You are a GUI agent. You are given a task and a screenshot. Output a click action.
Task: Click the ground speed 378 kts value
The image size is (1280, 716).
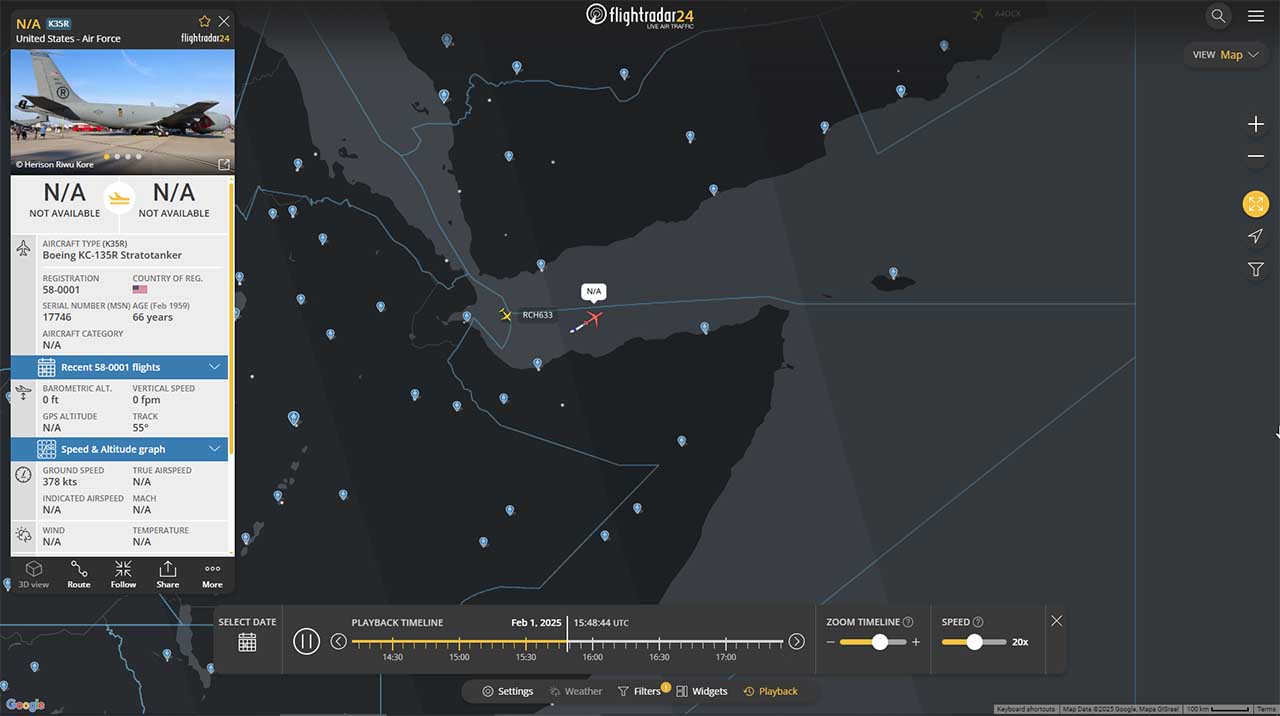click(60, 482)
